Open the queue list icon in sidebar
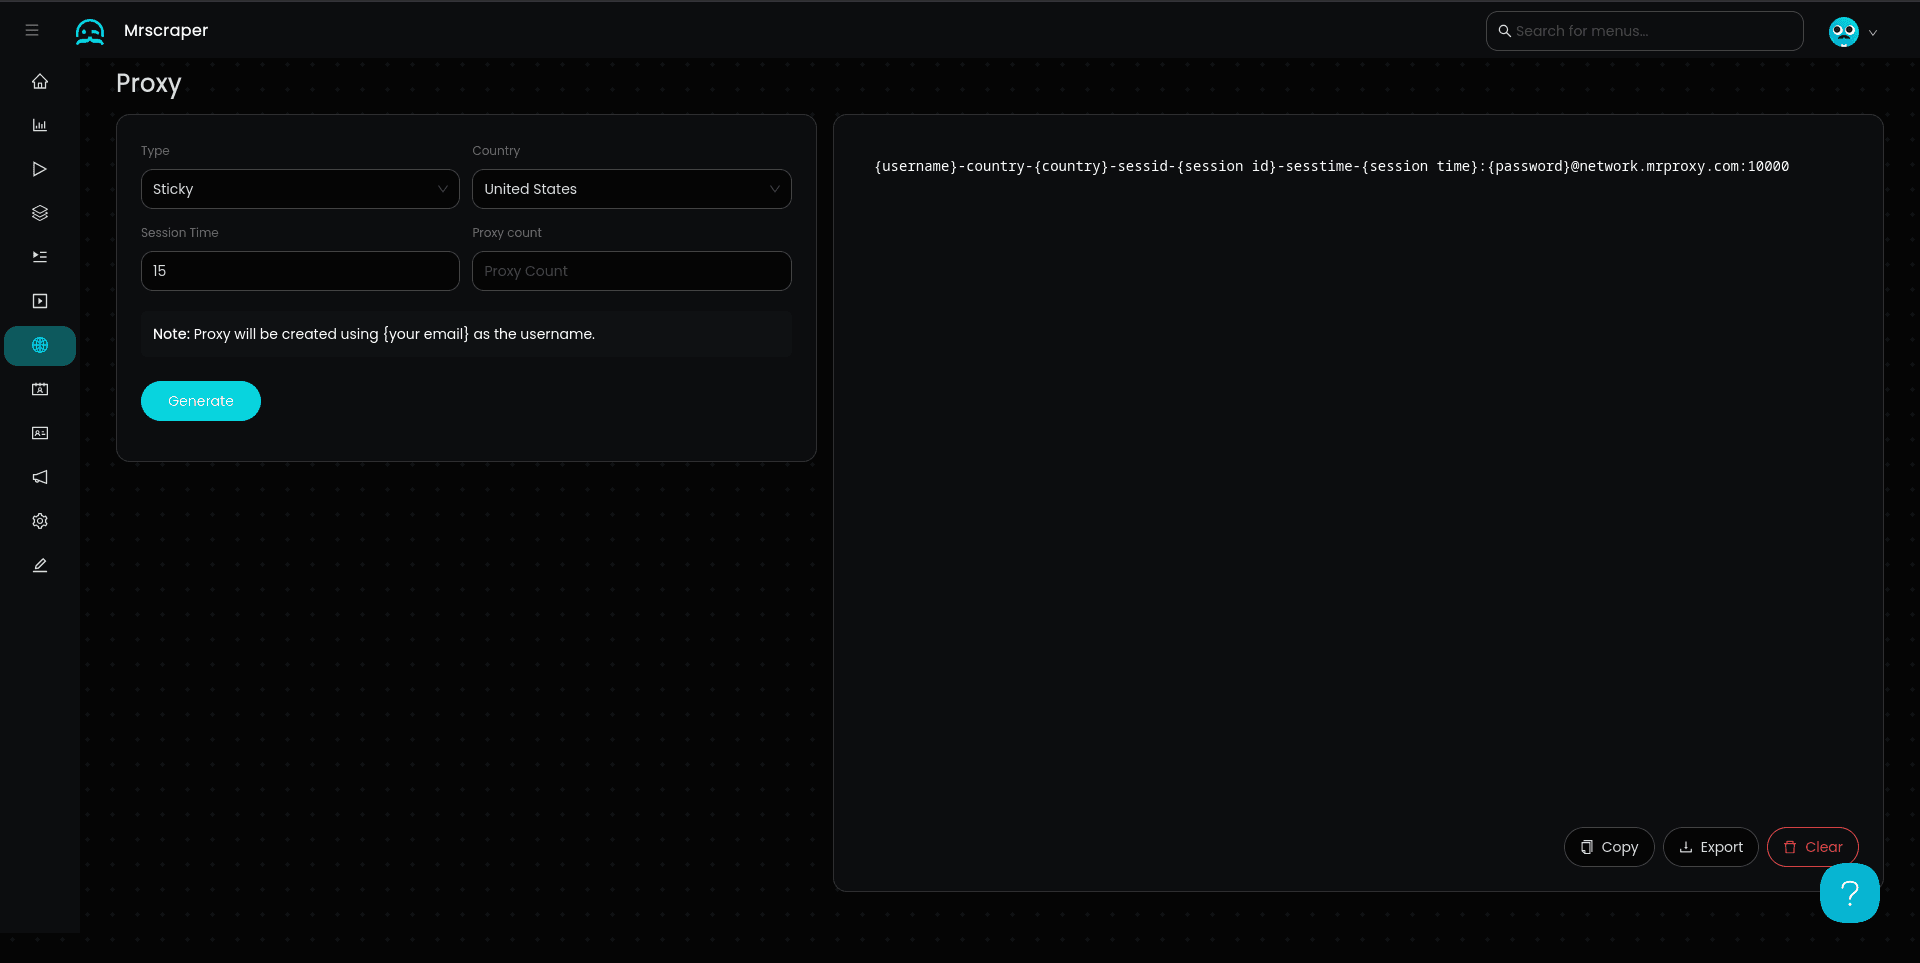 [x=40, y=257]
